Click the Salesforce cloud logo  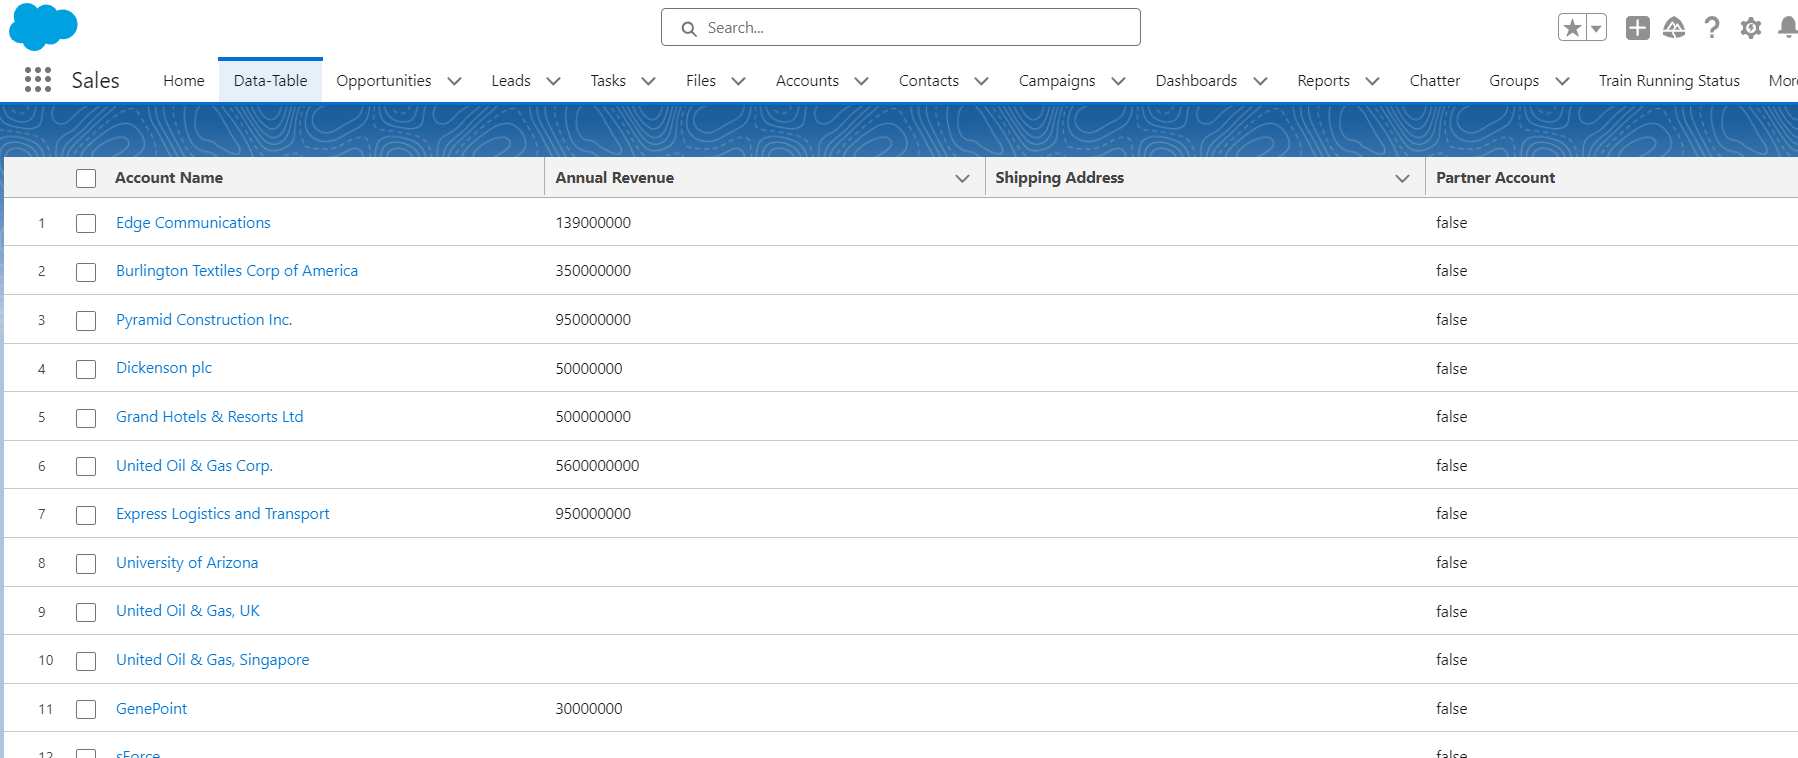pyautogui.click(x=43, y=26)
